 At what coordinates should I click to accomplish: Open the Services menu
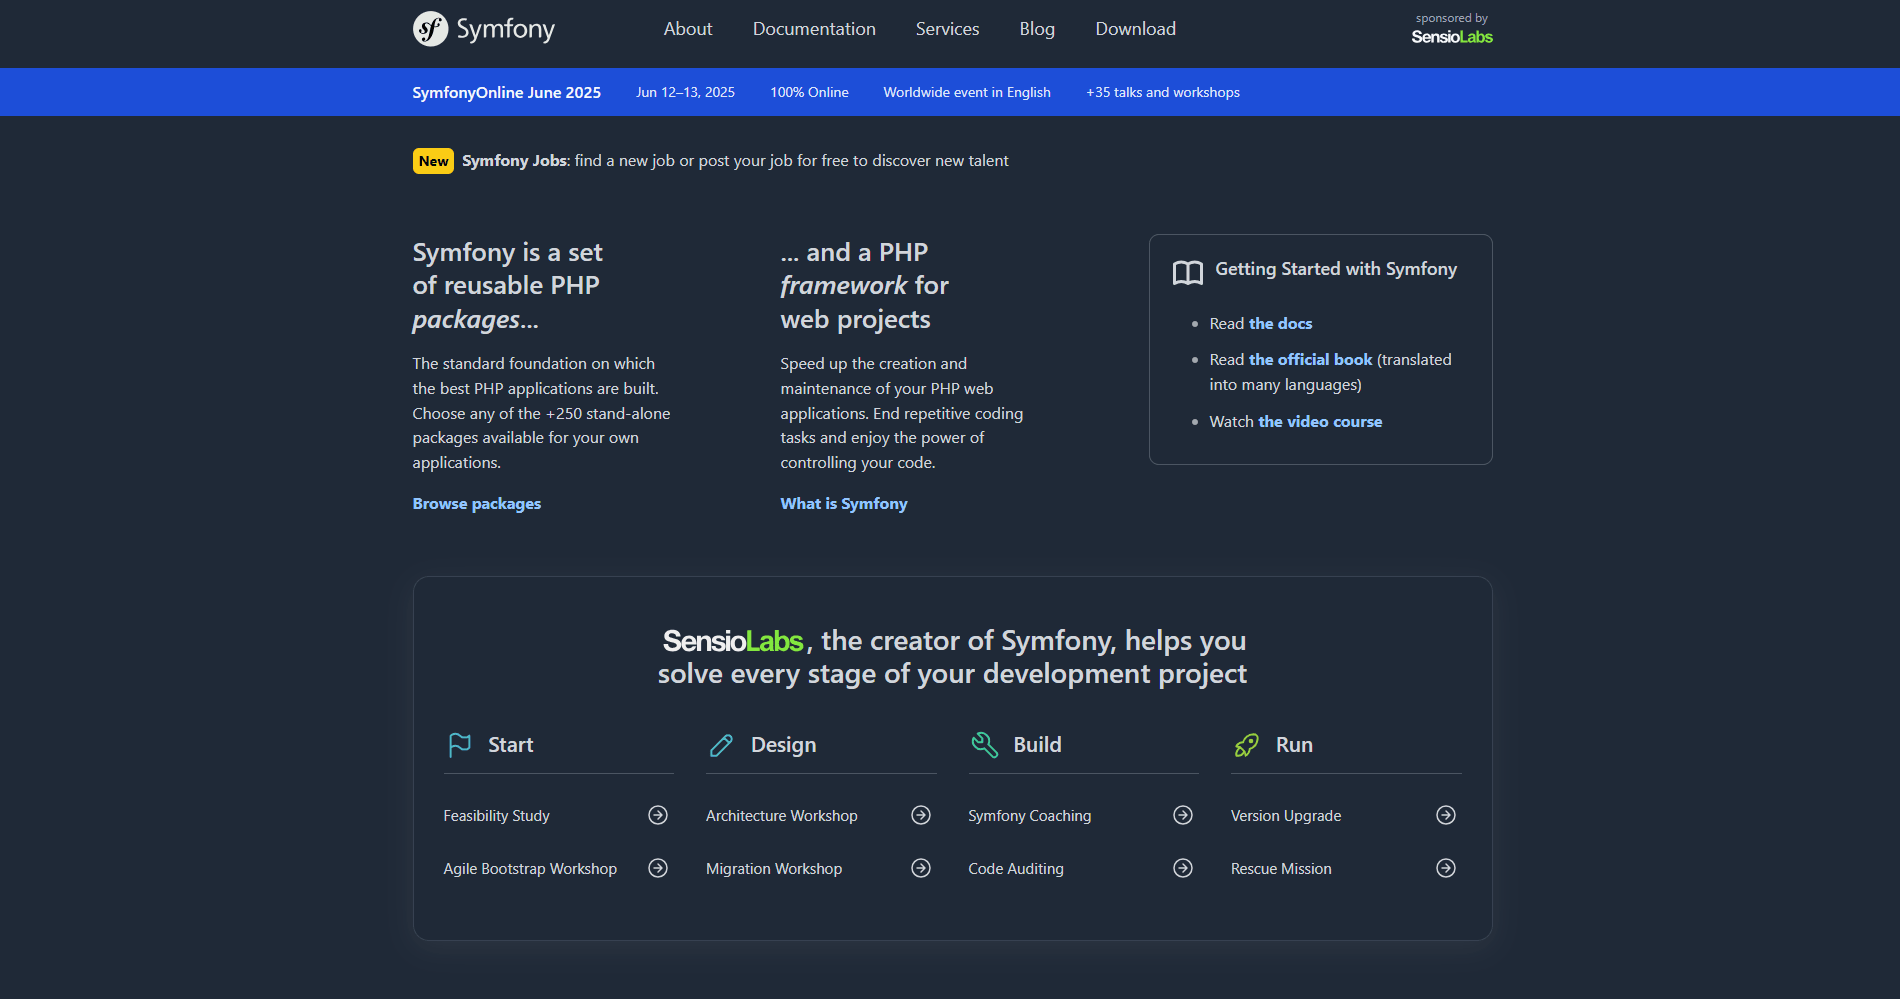tap(947, 29)
